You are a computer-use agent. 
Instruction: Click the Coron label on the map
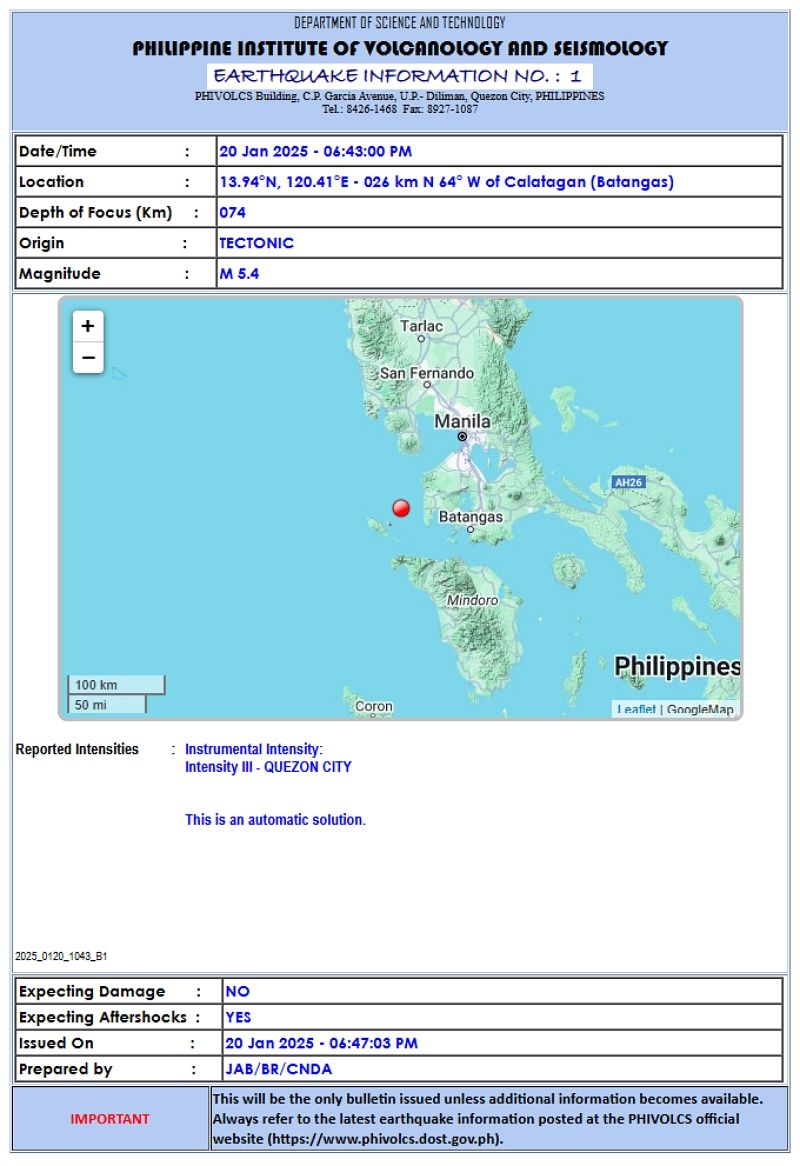click(372, 706)
